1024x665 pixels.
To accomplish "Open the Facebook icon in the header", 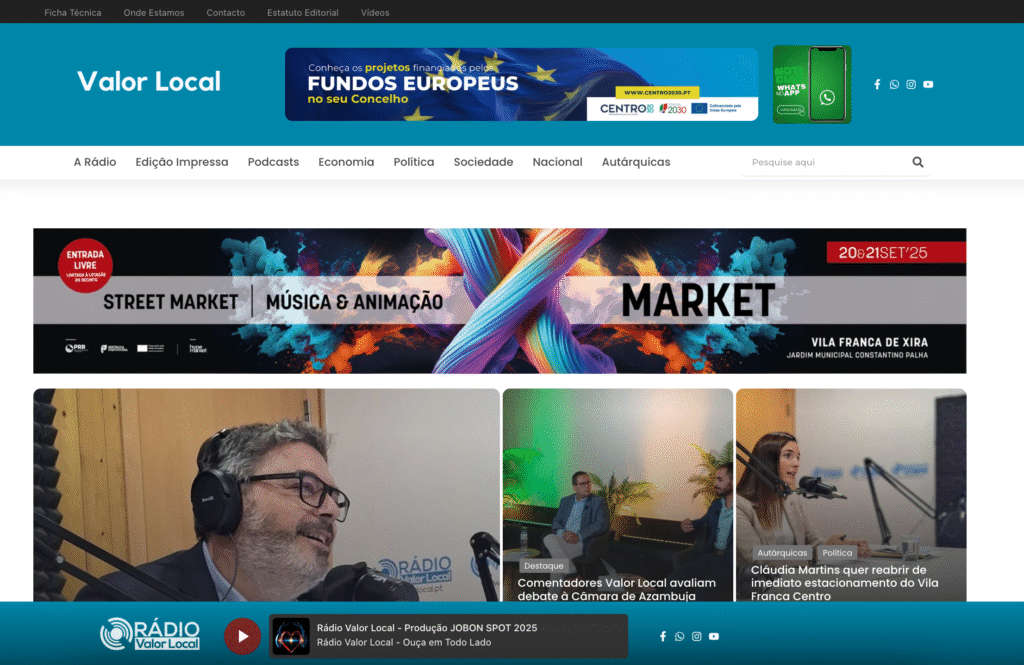I will point(878,84).
